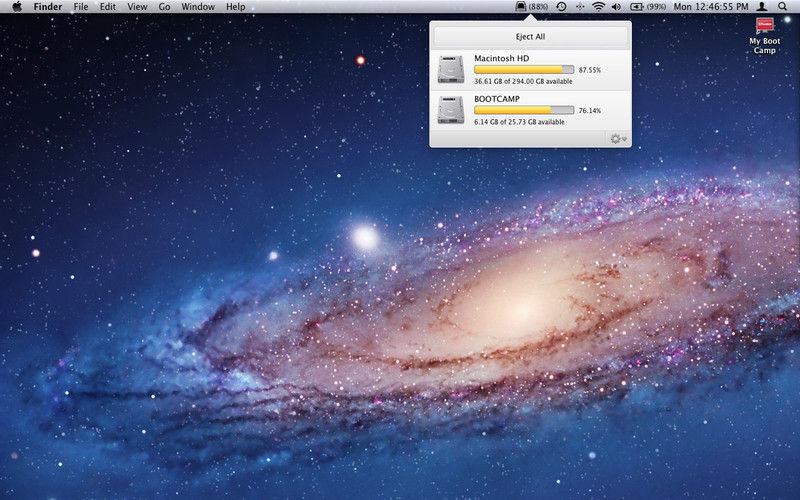
Task: Open the Help menu
Action: [236, 7]
